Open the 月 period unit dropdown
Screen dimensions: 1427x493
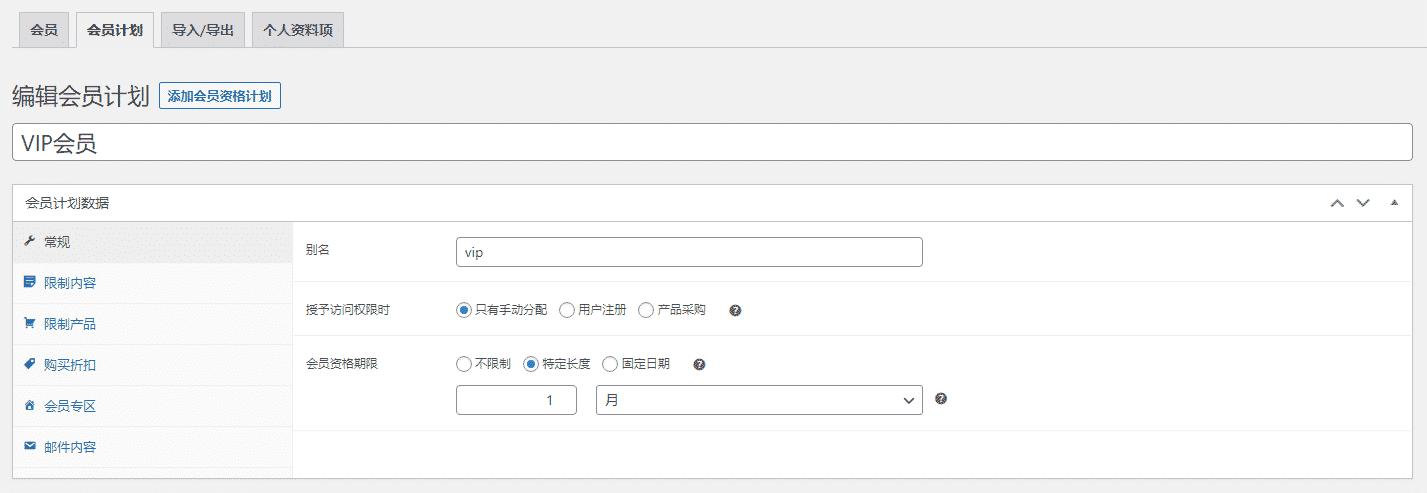[759, 400]
